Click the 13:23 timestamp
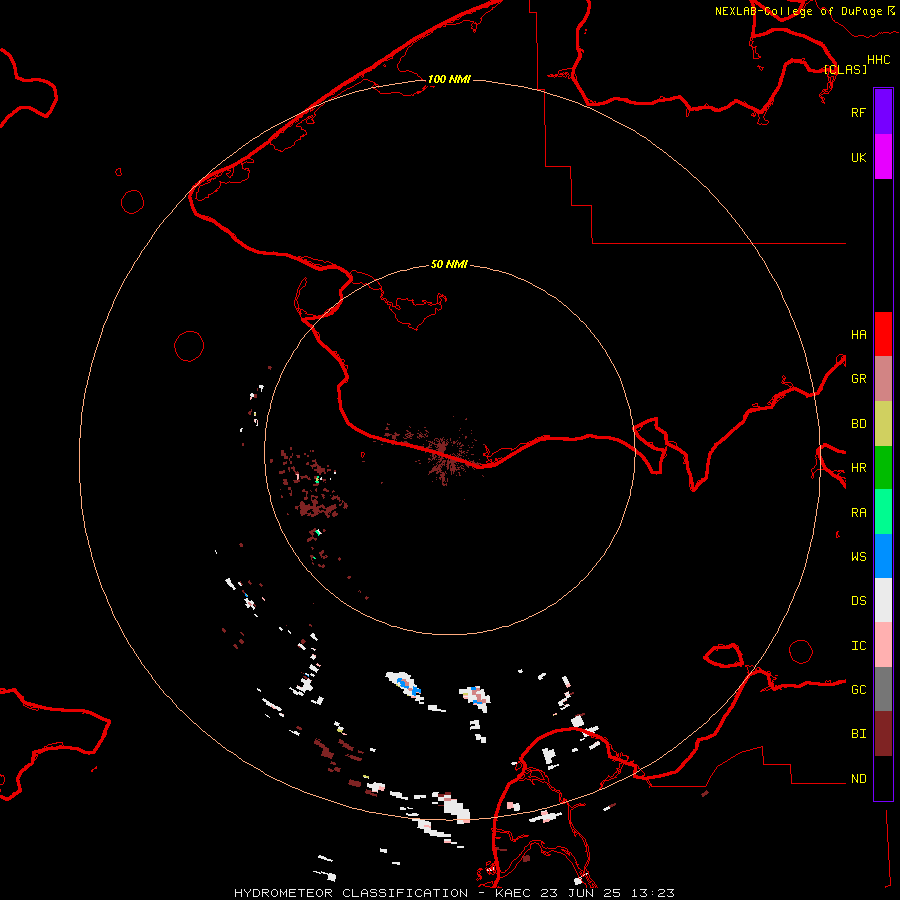 coord(652,893)
